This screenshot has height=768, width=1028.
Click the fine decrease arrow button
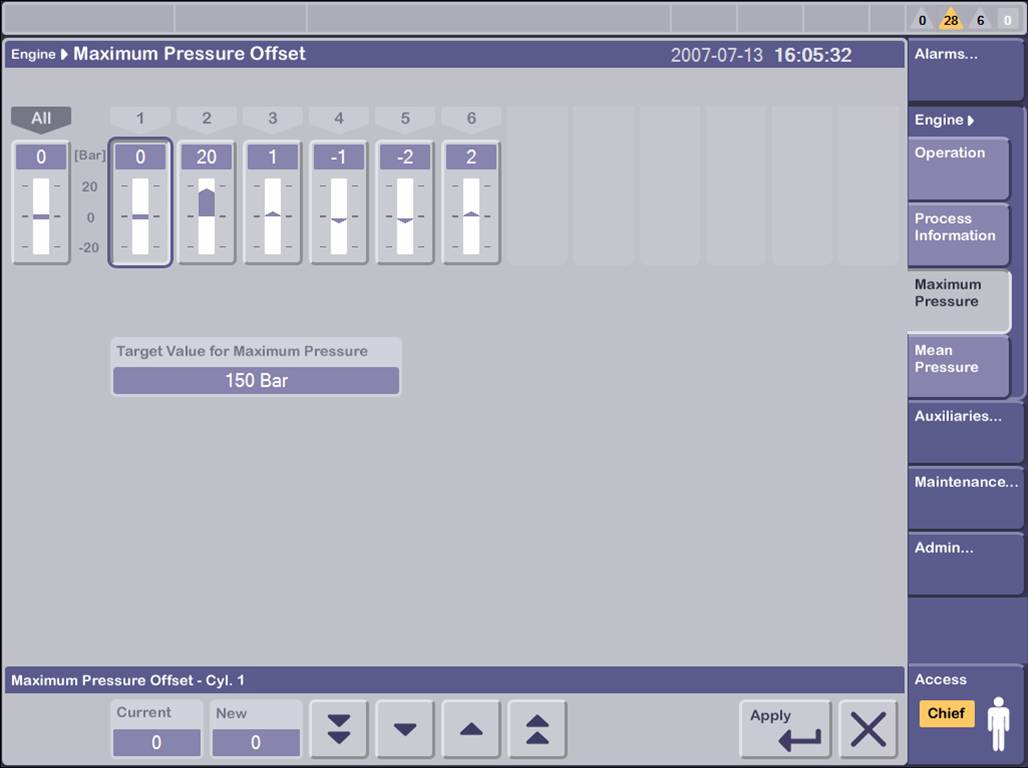pos(404,729)
